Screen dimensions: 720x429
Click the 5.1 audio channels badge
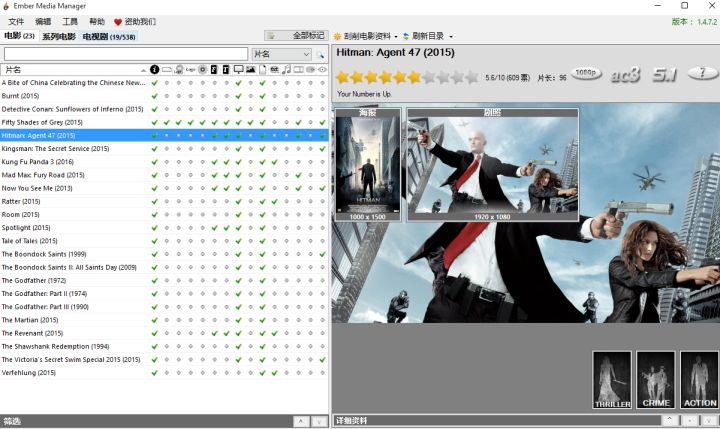pyautogui.click(x=664, y=74)
